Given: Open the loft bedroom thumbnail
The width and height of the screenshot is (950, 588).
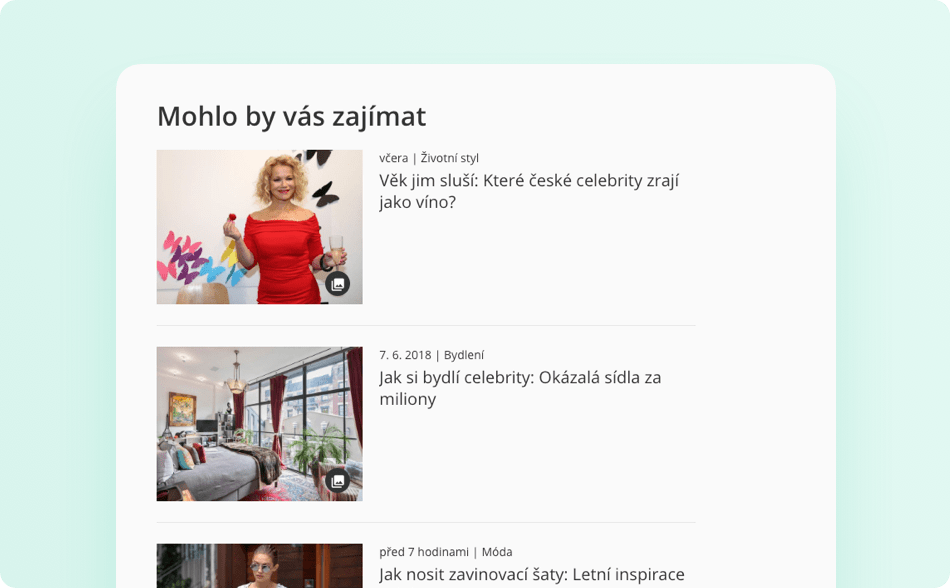Looking at the screenshot, I should click(259, 423).
